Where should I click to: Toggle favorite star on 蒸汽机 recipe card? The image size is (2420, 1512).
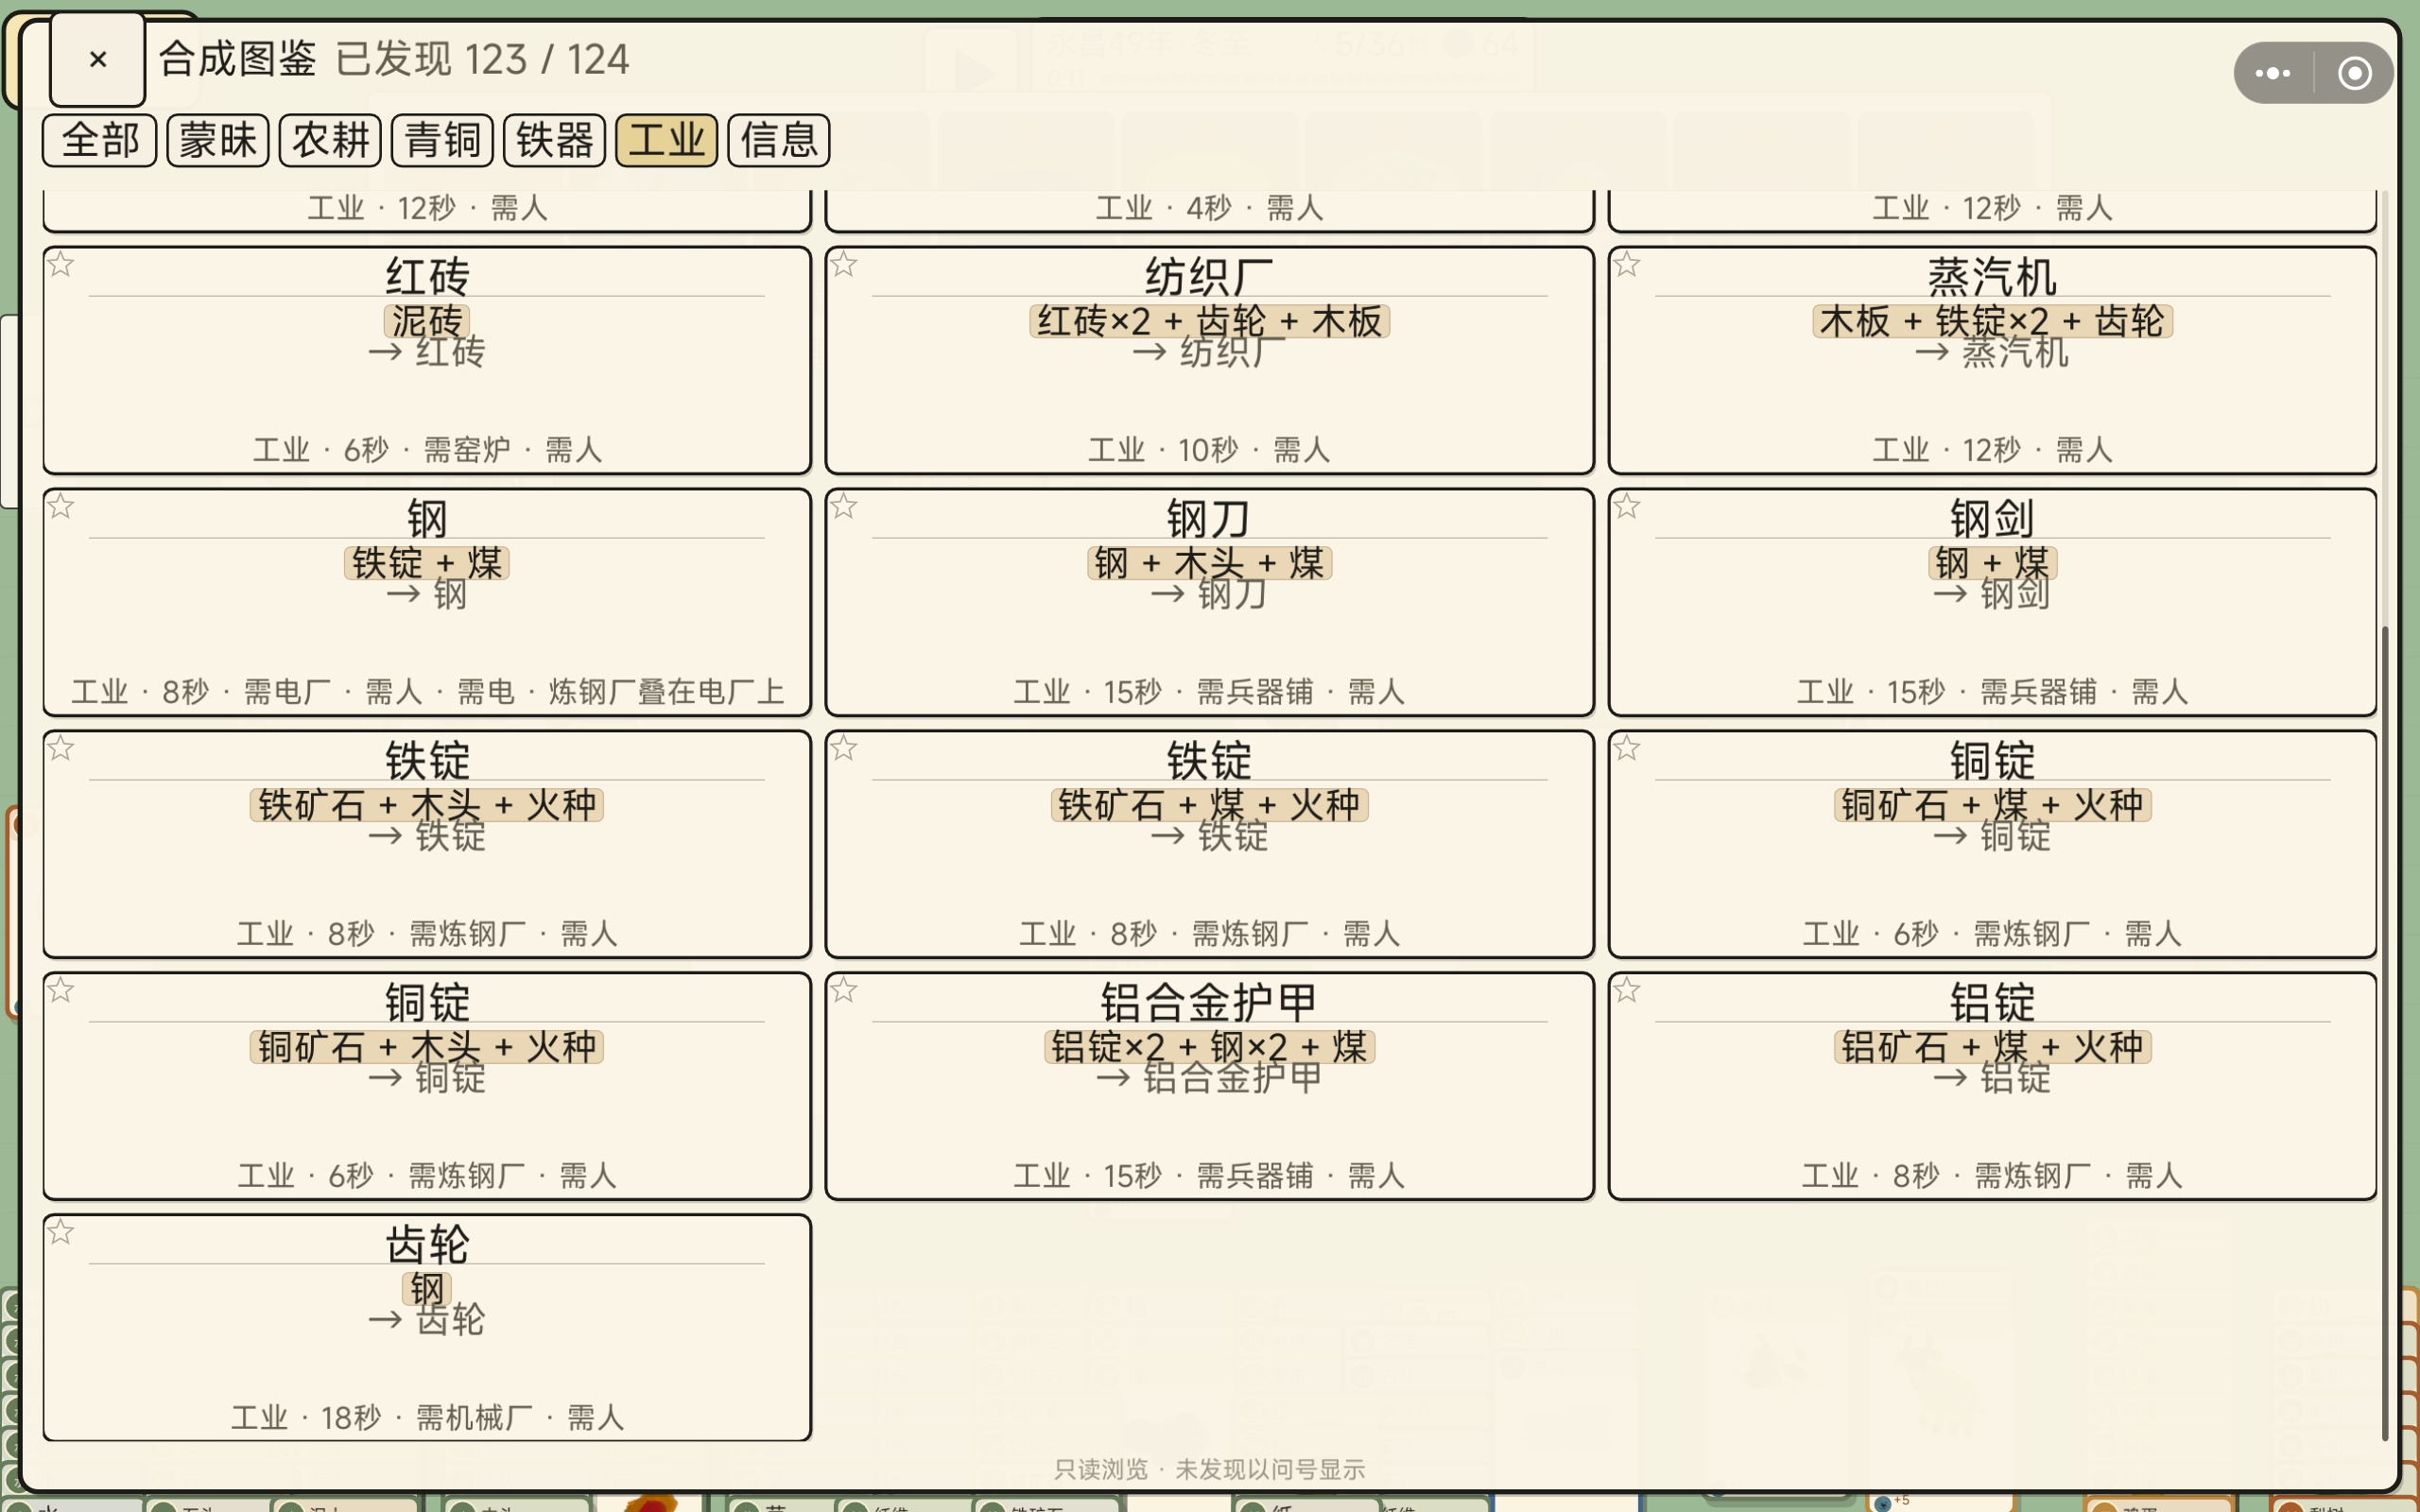1627,264
